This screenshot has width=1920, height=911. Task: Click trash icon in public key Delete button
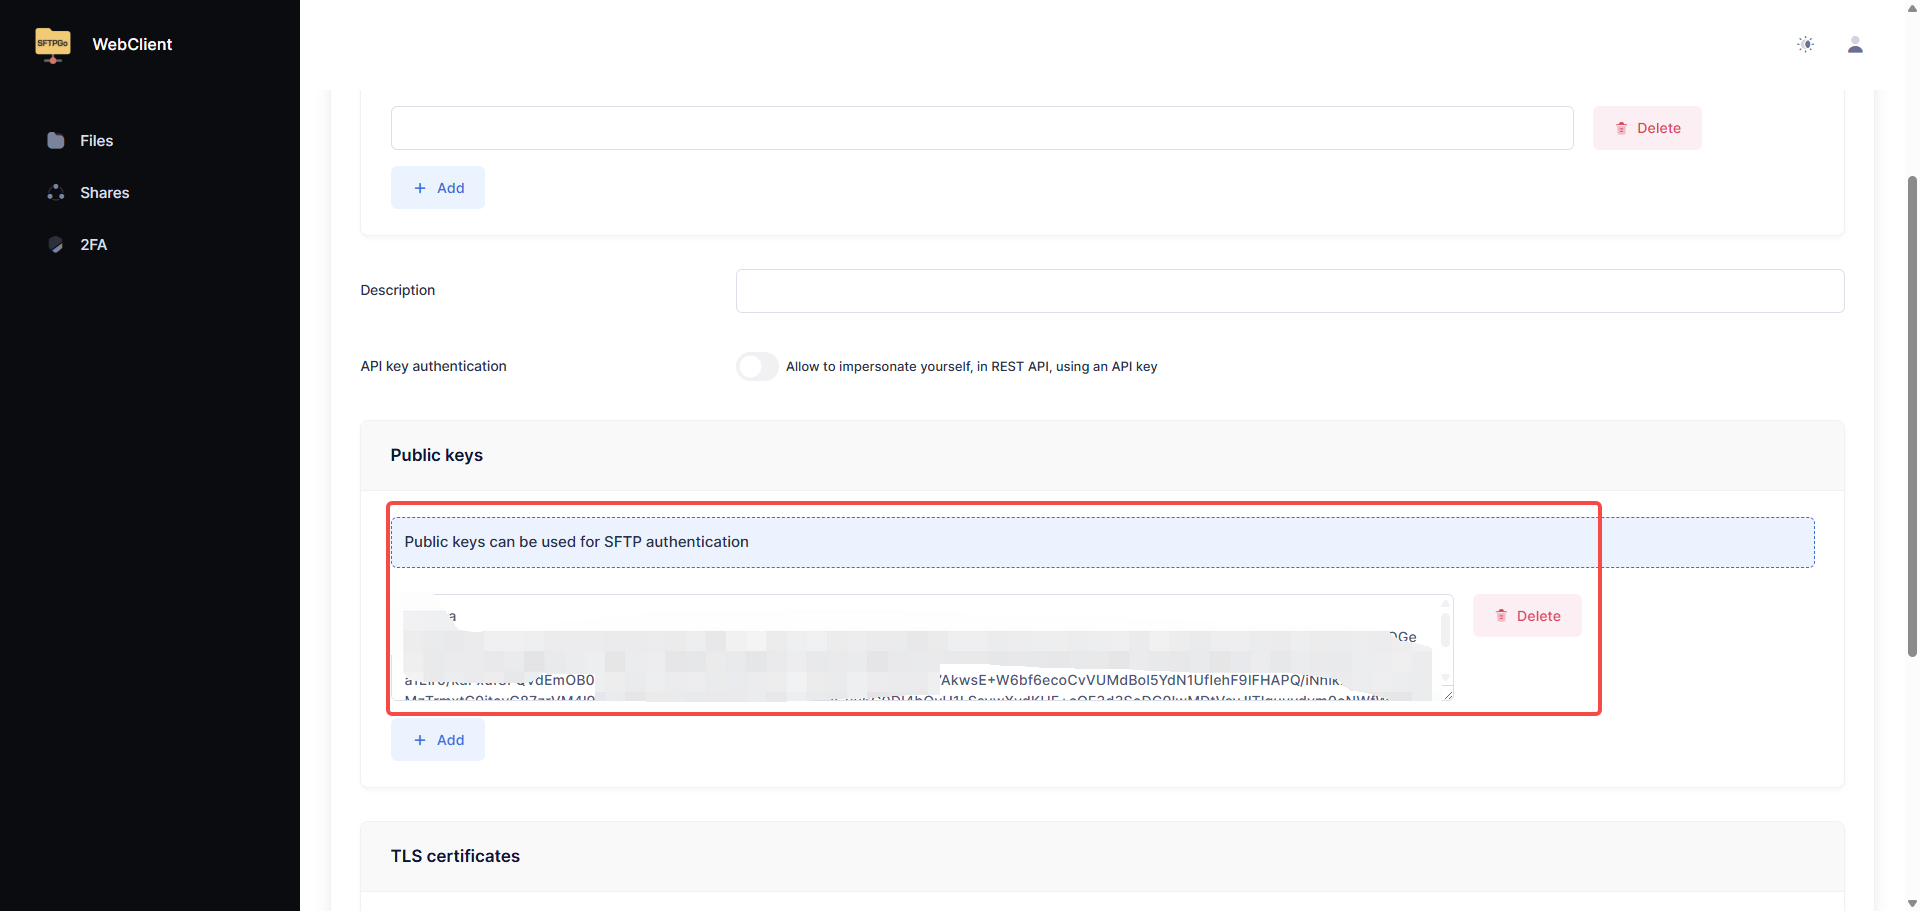coord(1501,616)
